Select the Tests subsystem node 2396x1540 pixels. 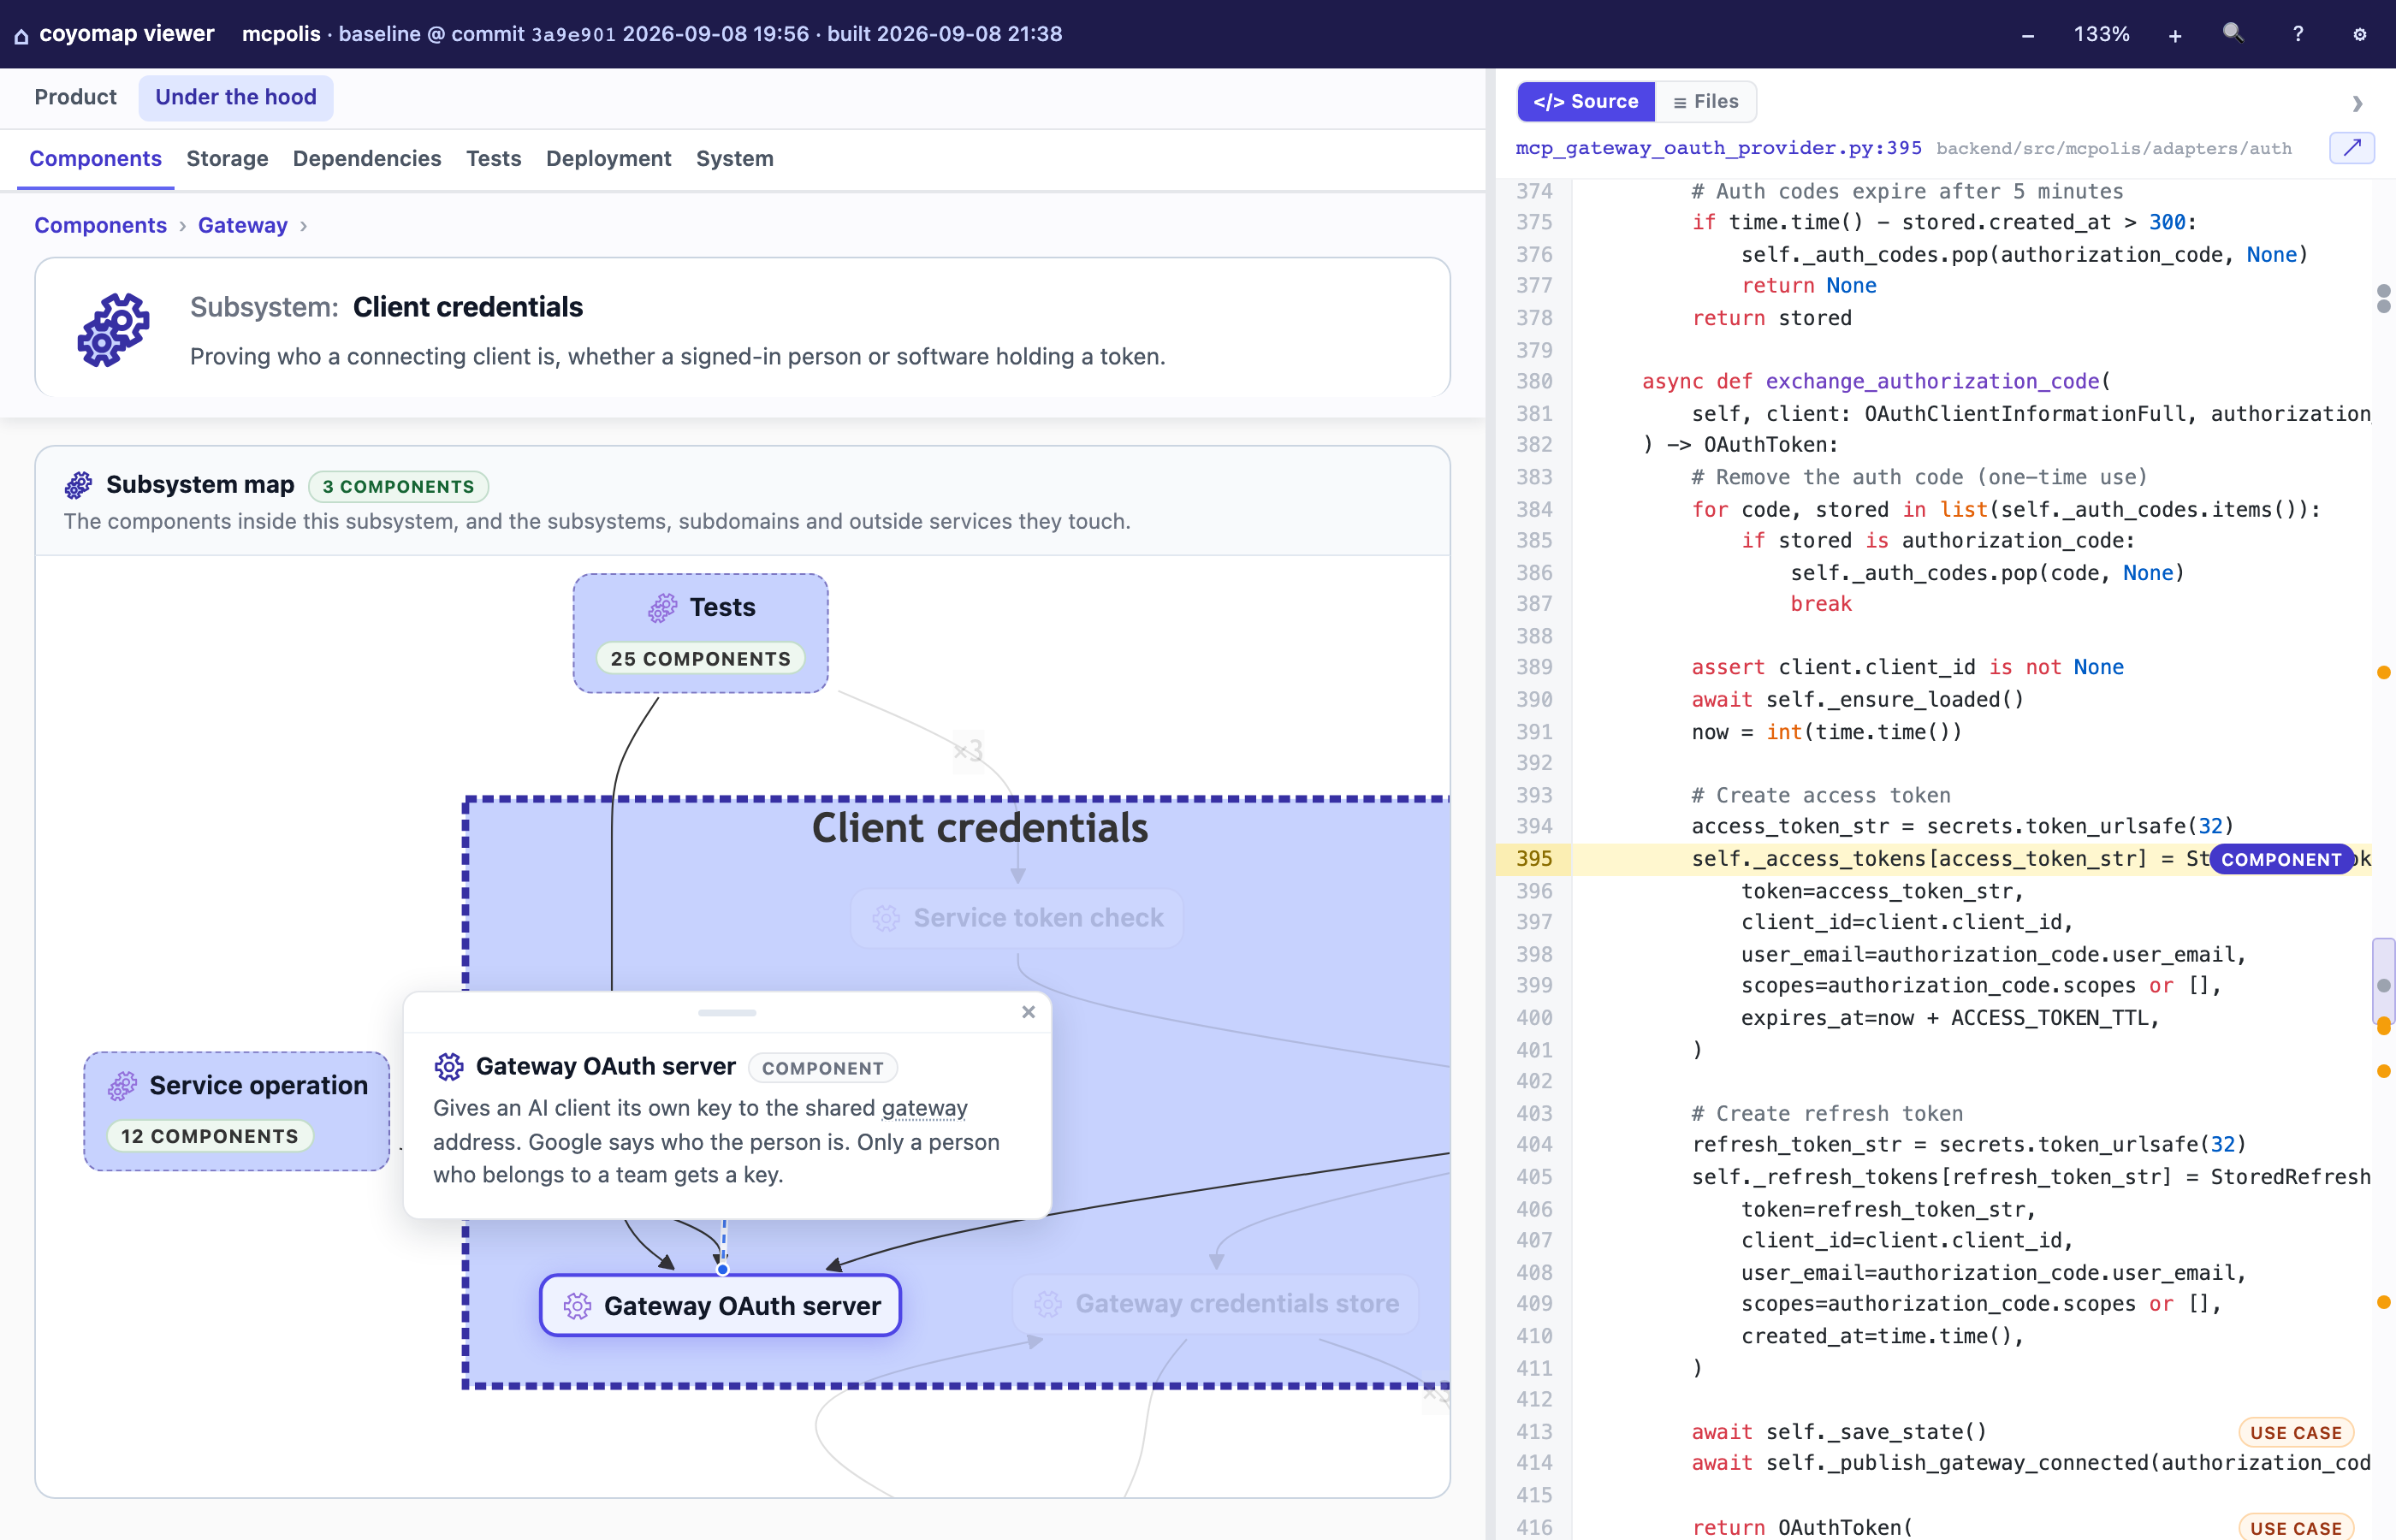(x=700, y=633)
